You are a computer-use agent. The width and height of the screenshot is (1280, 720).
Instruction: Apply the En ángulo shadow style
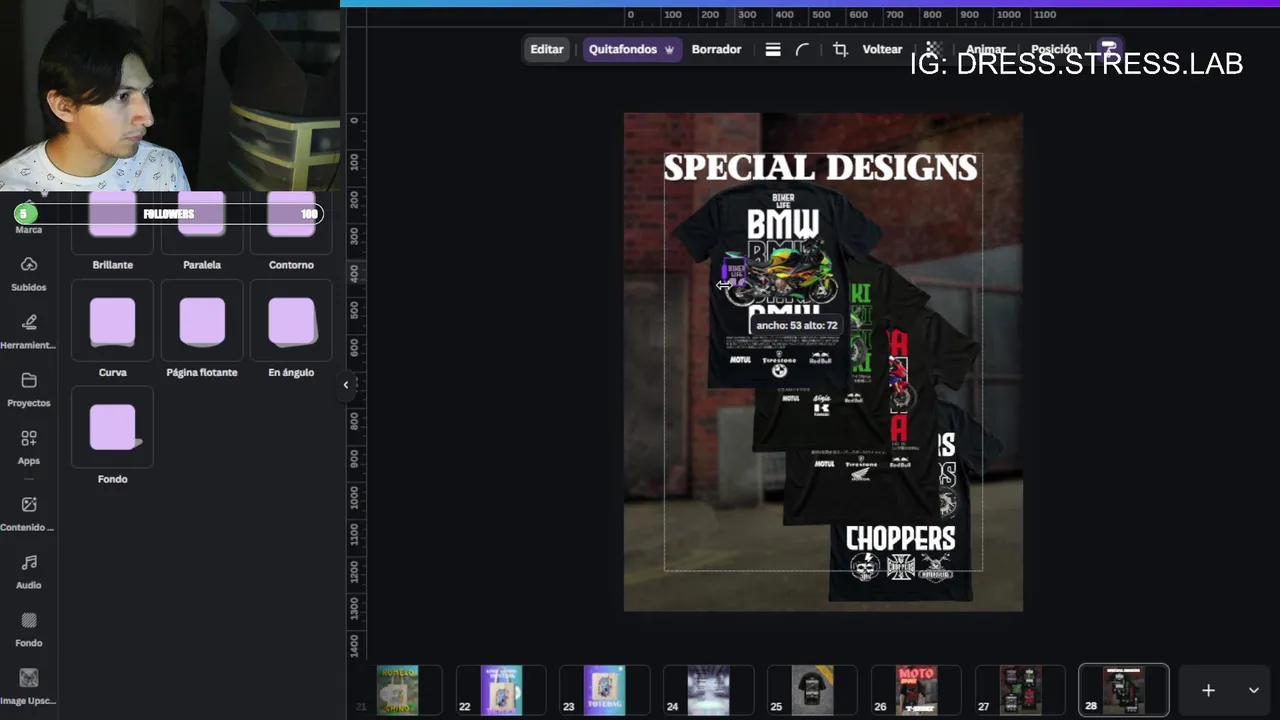pos(291,320)
